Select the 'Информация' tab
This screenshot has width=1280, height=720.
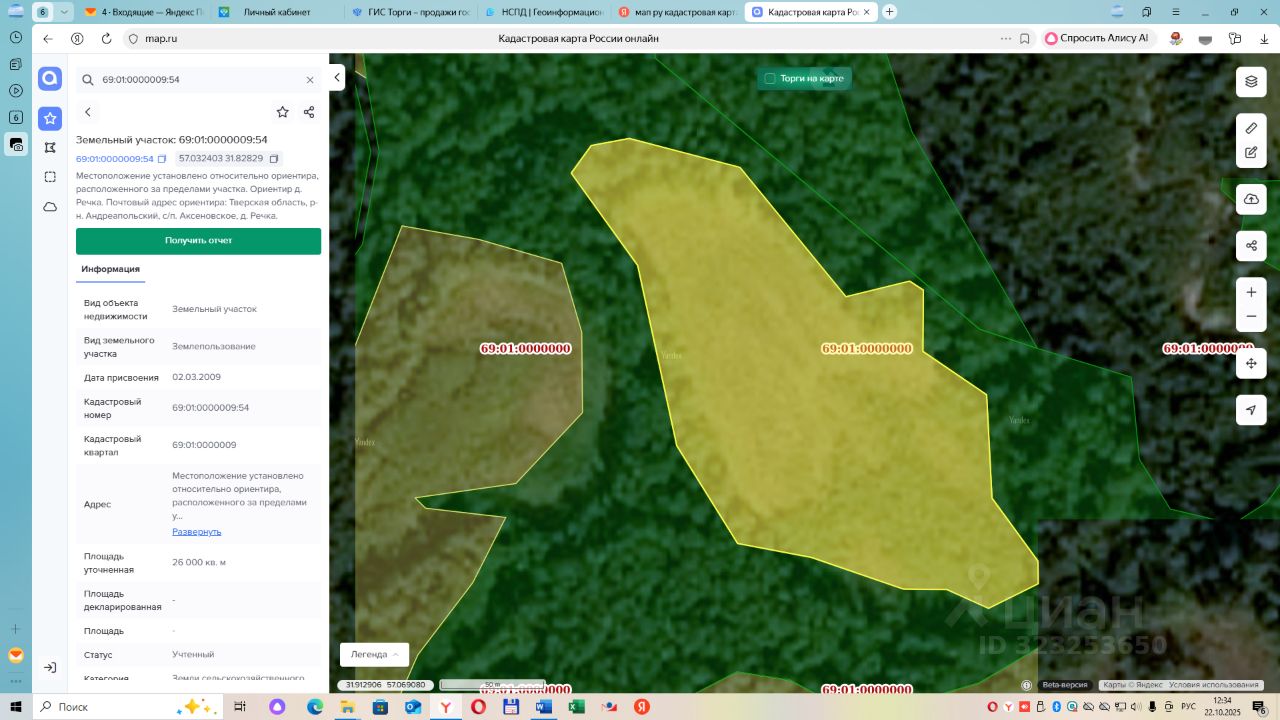pos(110,269)
